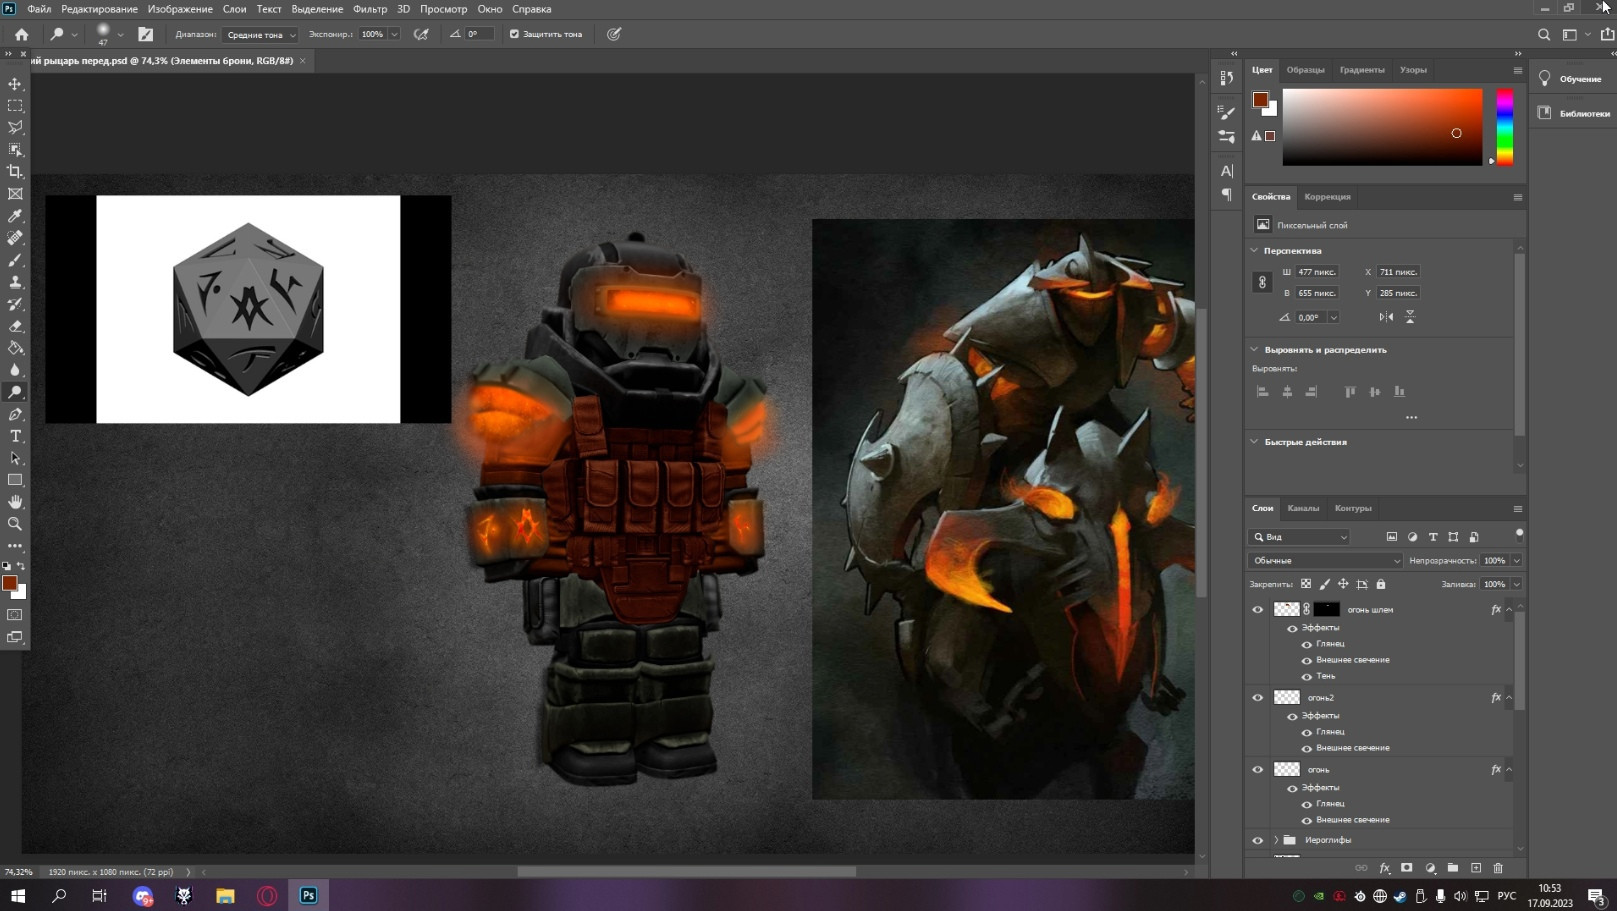Flip horizontally in Properties panel
The image size is (1617, 911).
1386,317
